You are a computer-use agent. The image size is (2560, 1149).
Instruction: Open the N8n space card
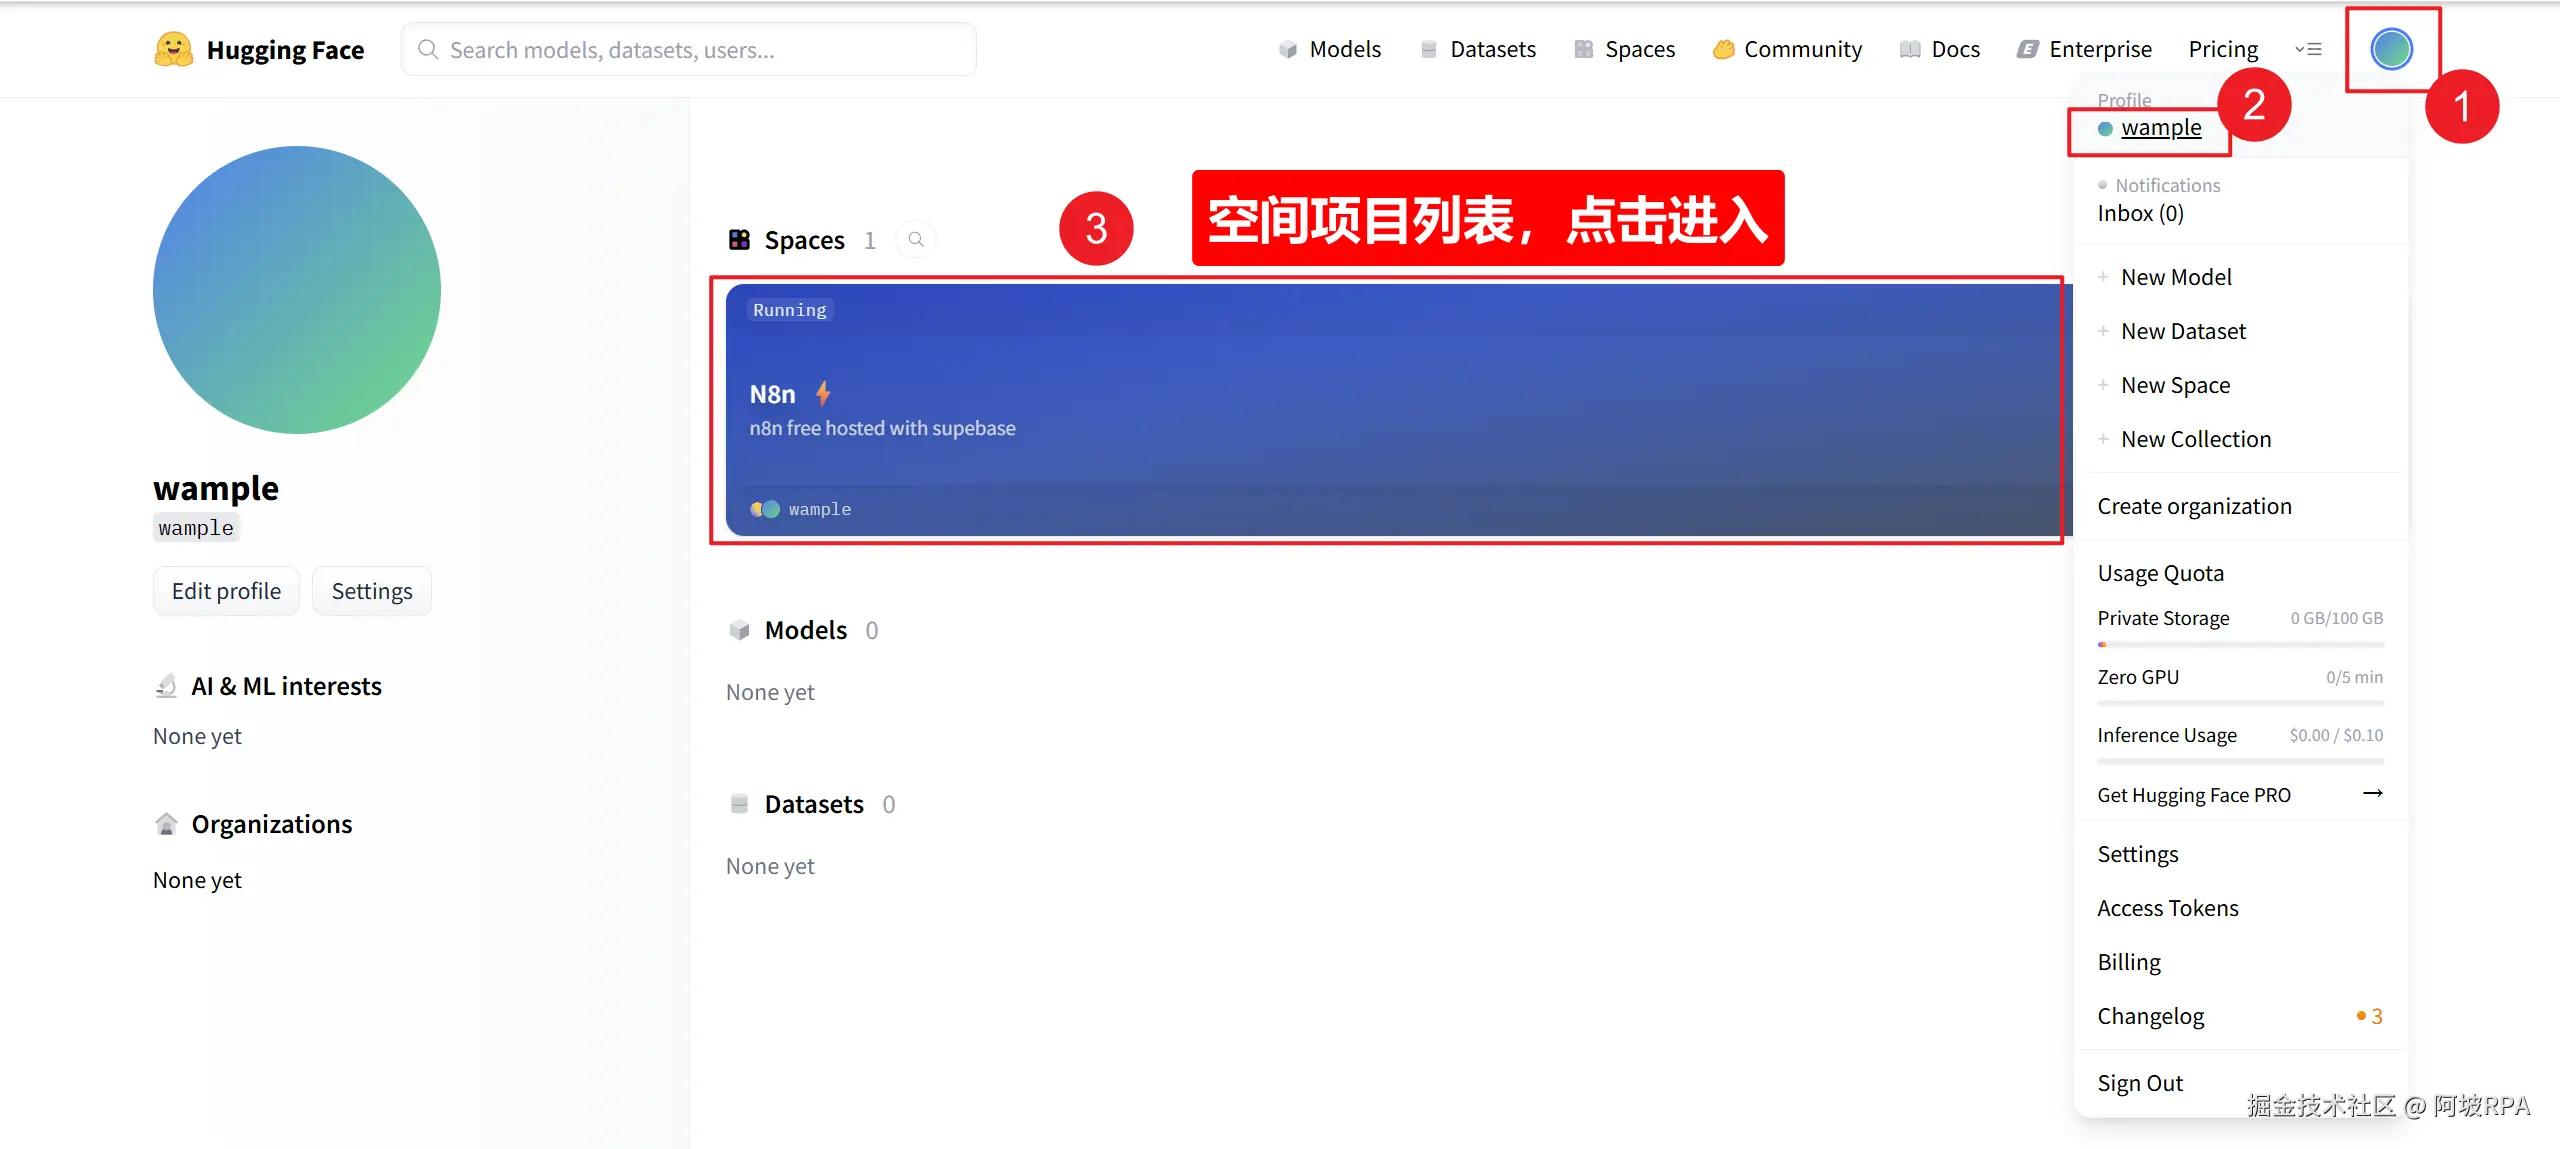(x=1390, y=410)
